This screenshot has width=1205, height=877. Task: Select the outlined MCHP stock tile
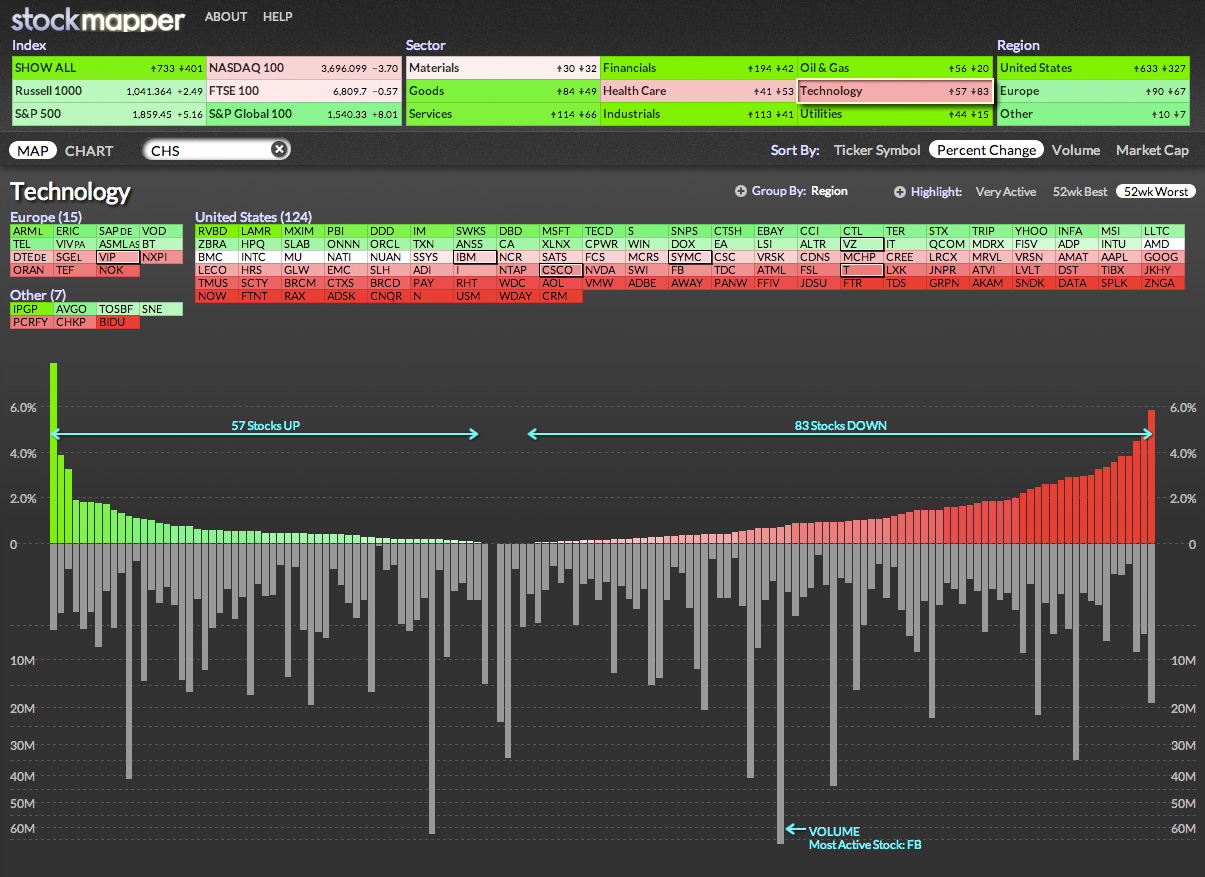(x=862, y=257)
